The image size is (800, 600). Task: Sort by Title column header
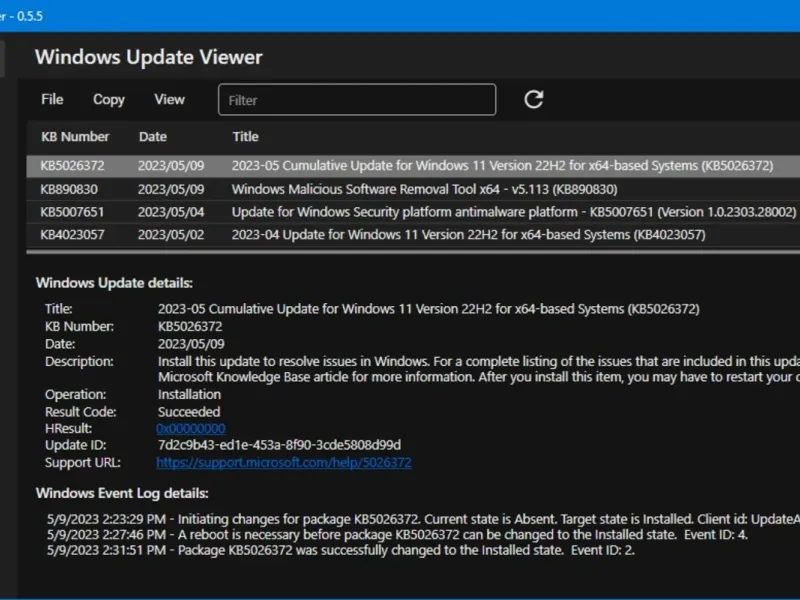pos(245,137)
